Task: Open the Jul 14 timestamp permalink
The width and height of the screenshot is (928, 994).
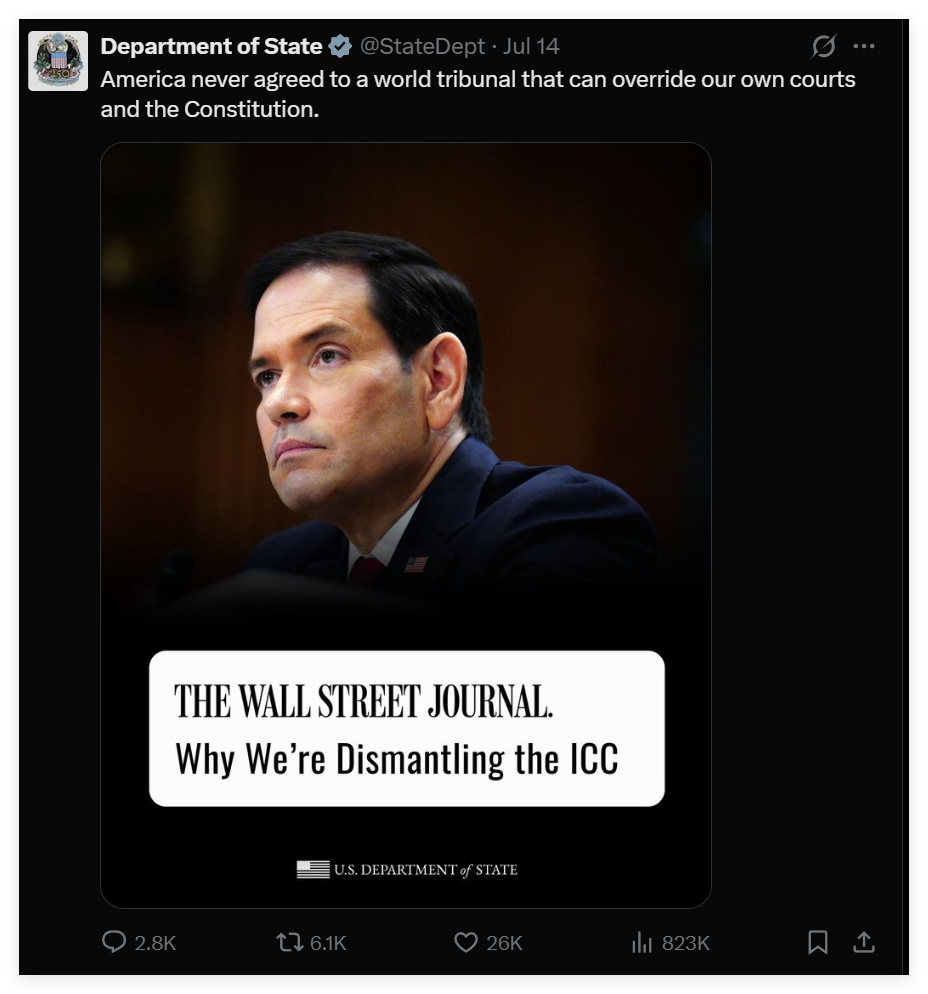Action: [531, 46]
